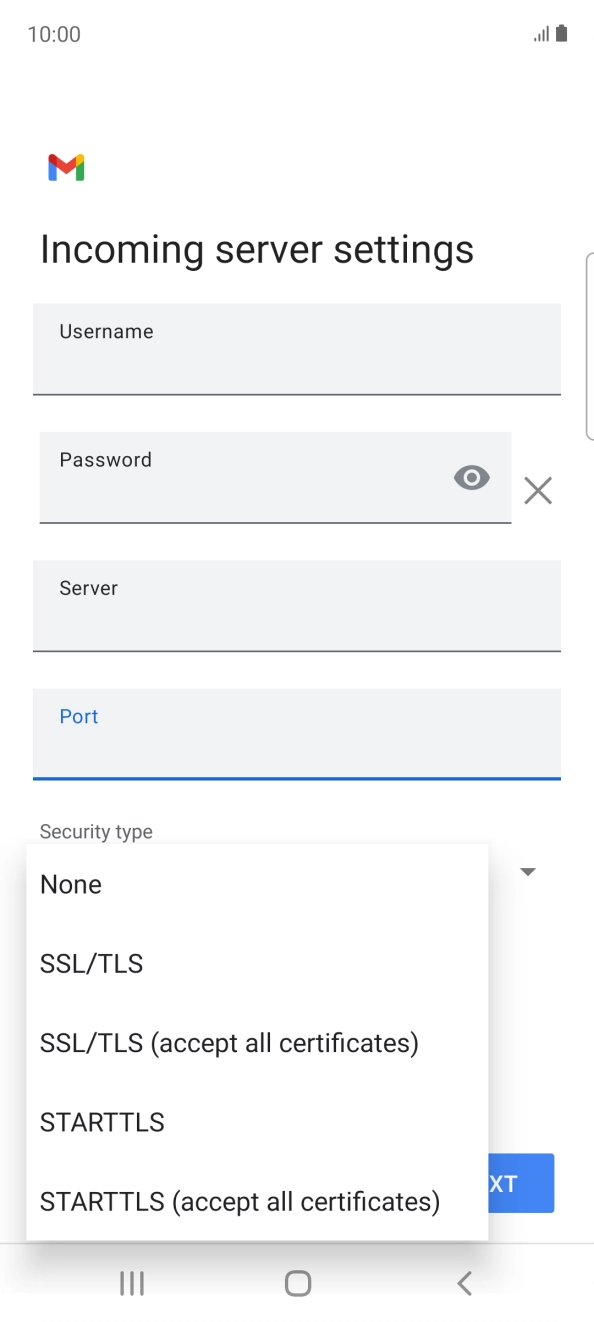Open the Security type dropdown arrow
Viewport: 594px width, 1322px height.
527,871
